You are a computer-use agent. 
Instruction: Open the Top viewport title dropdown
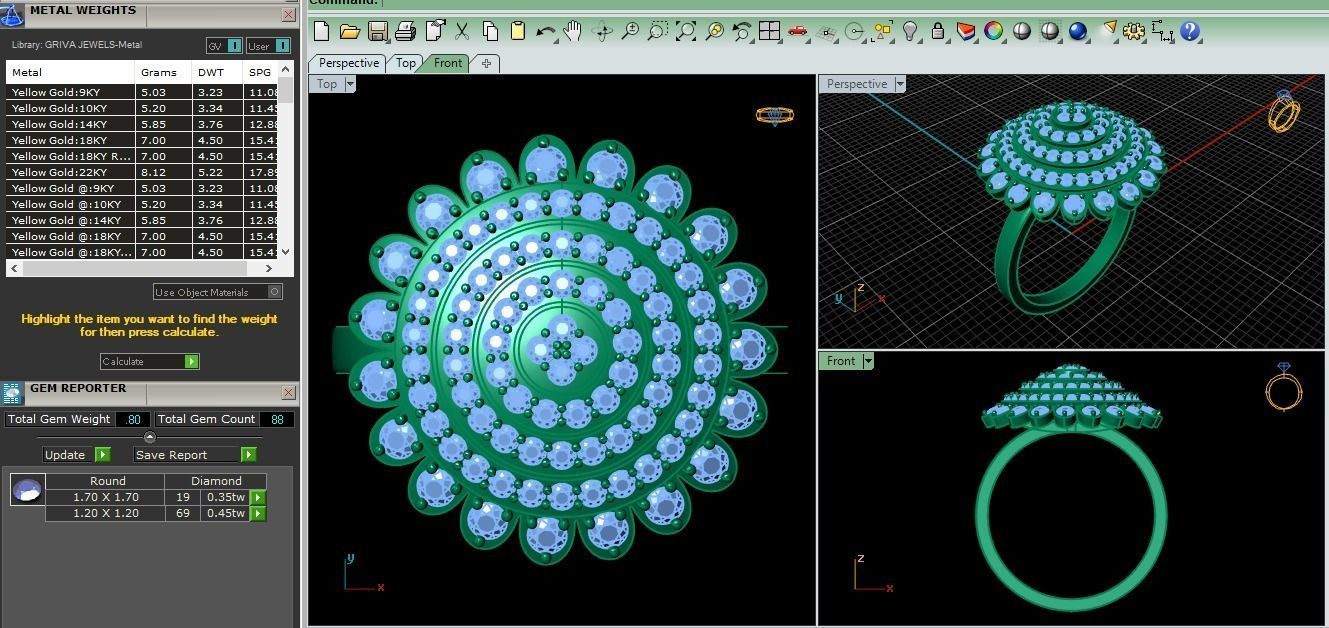pos(350,84)
